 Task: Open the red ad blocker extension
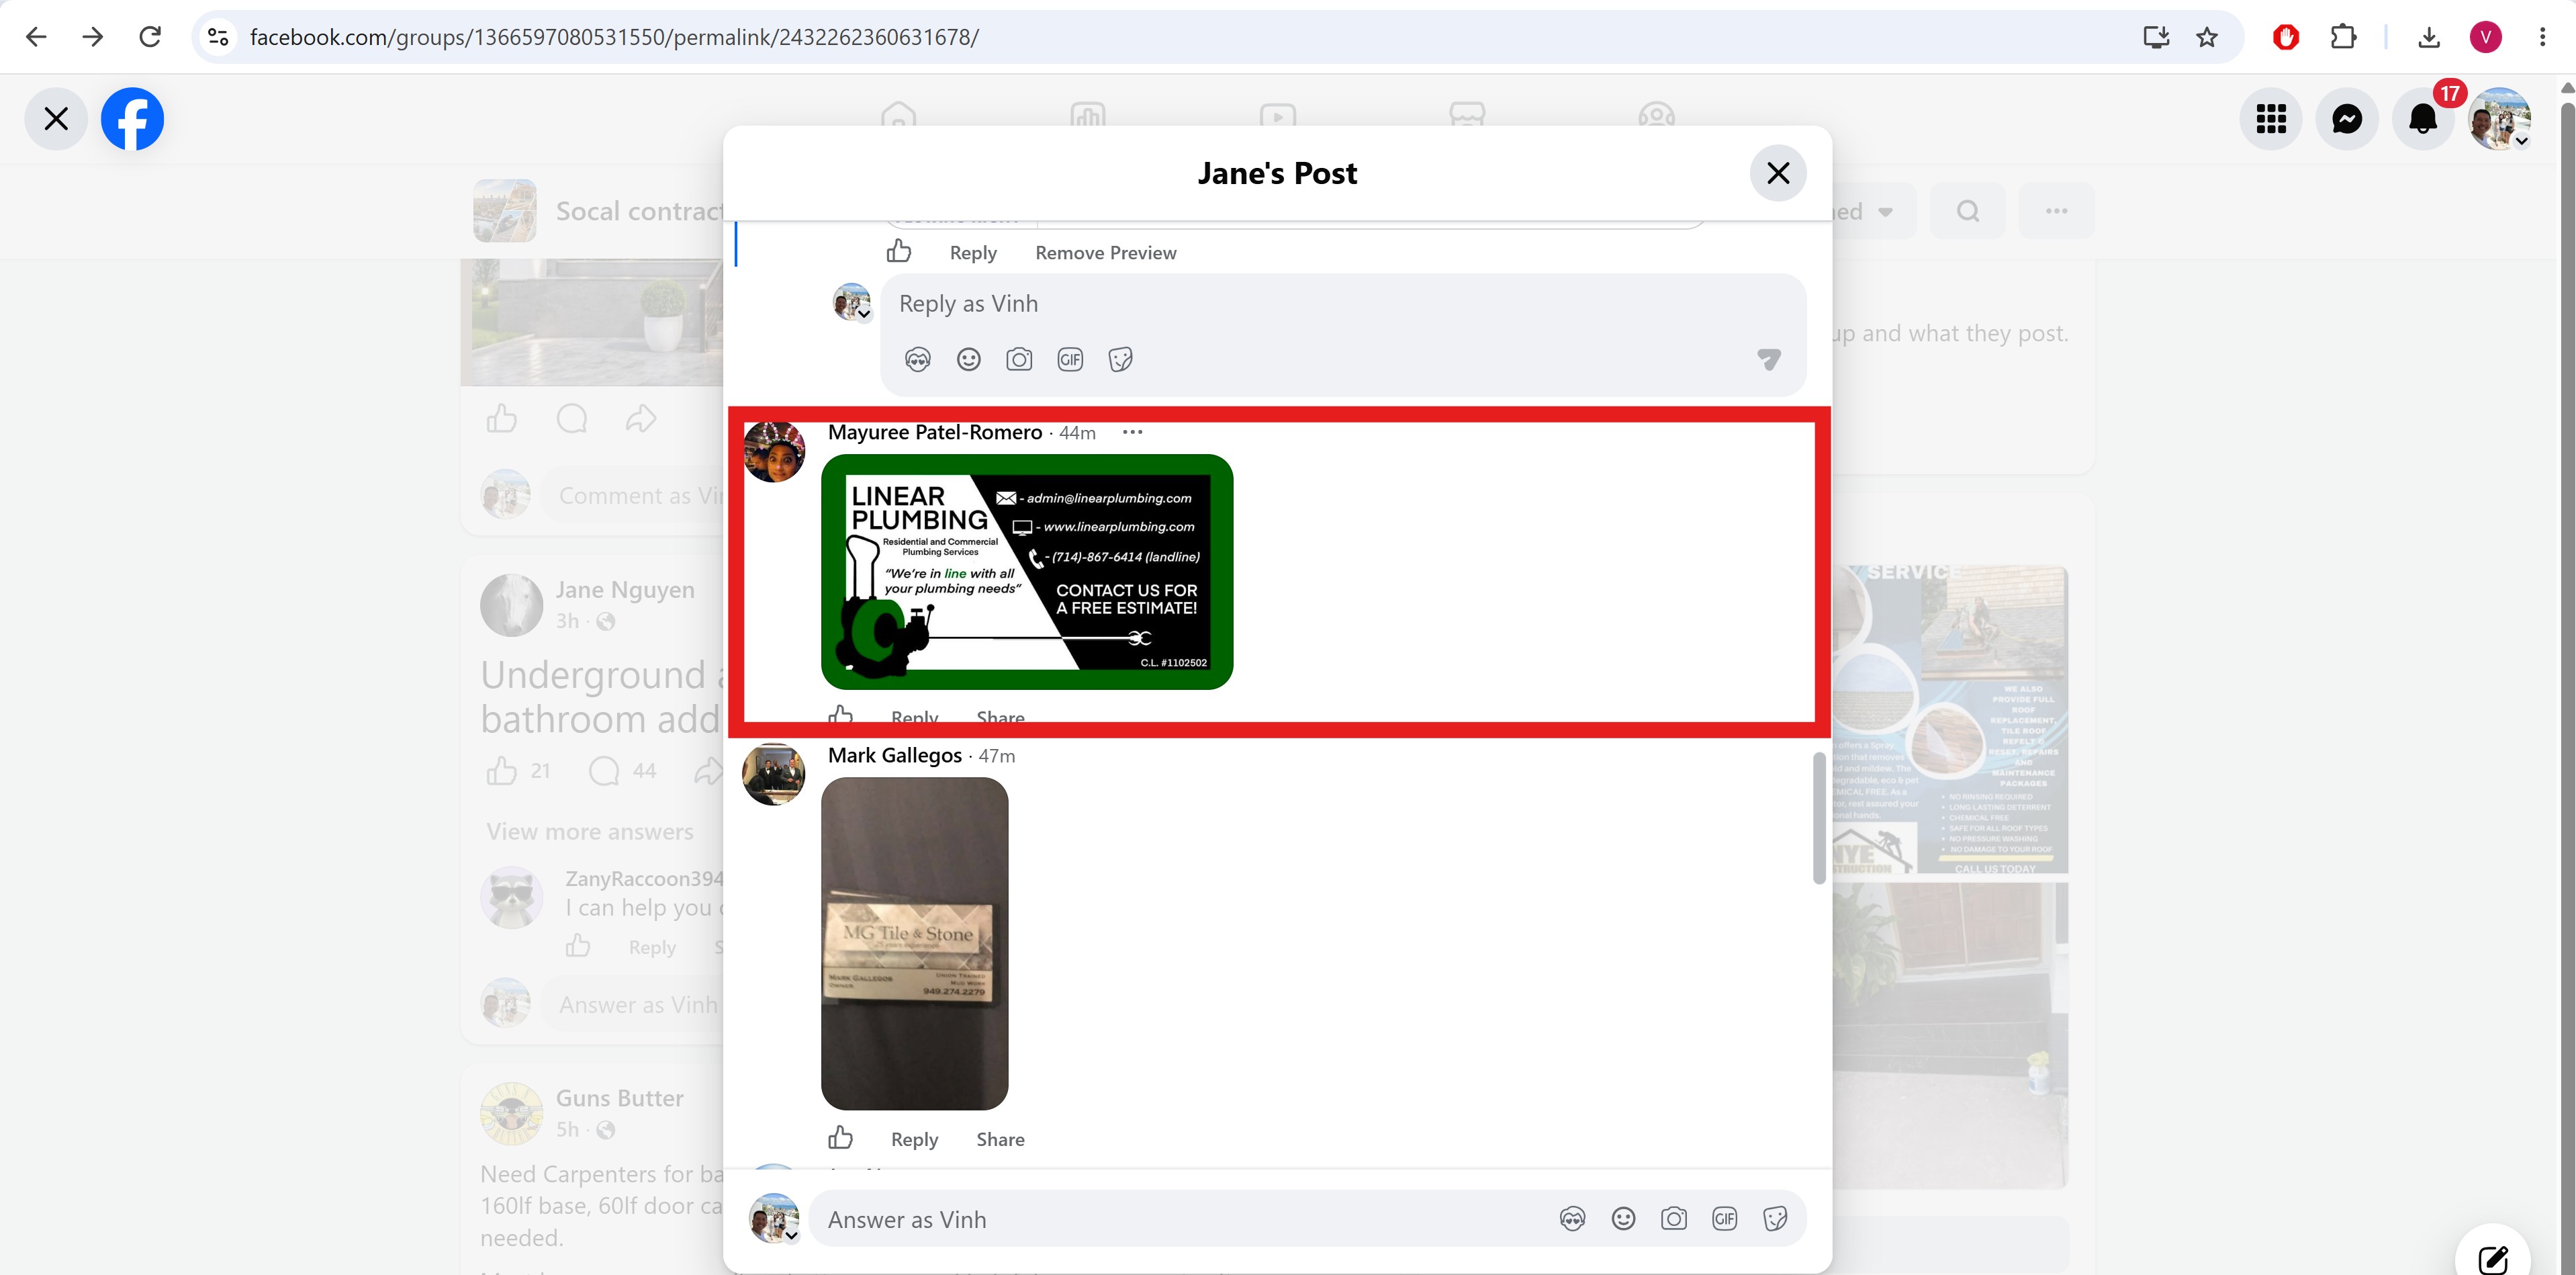pos(2286,37)
